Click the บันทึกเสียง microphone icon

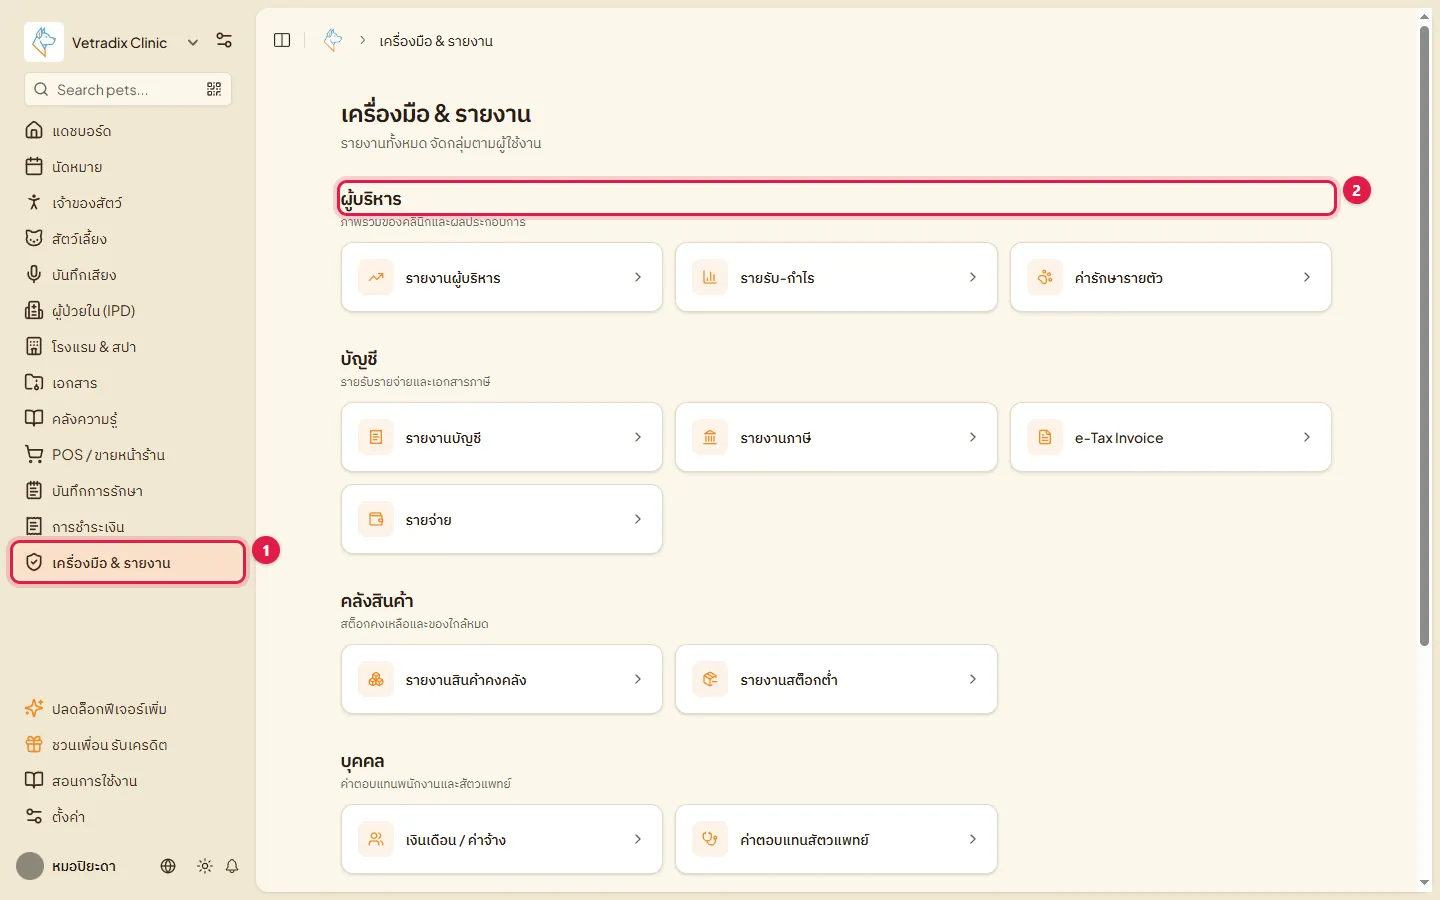pyautogui.click(x=34, y=274)
